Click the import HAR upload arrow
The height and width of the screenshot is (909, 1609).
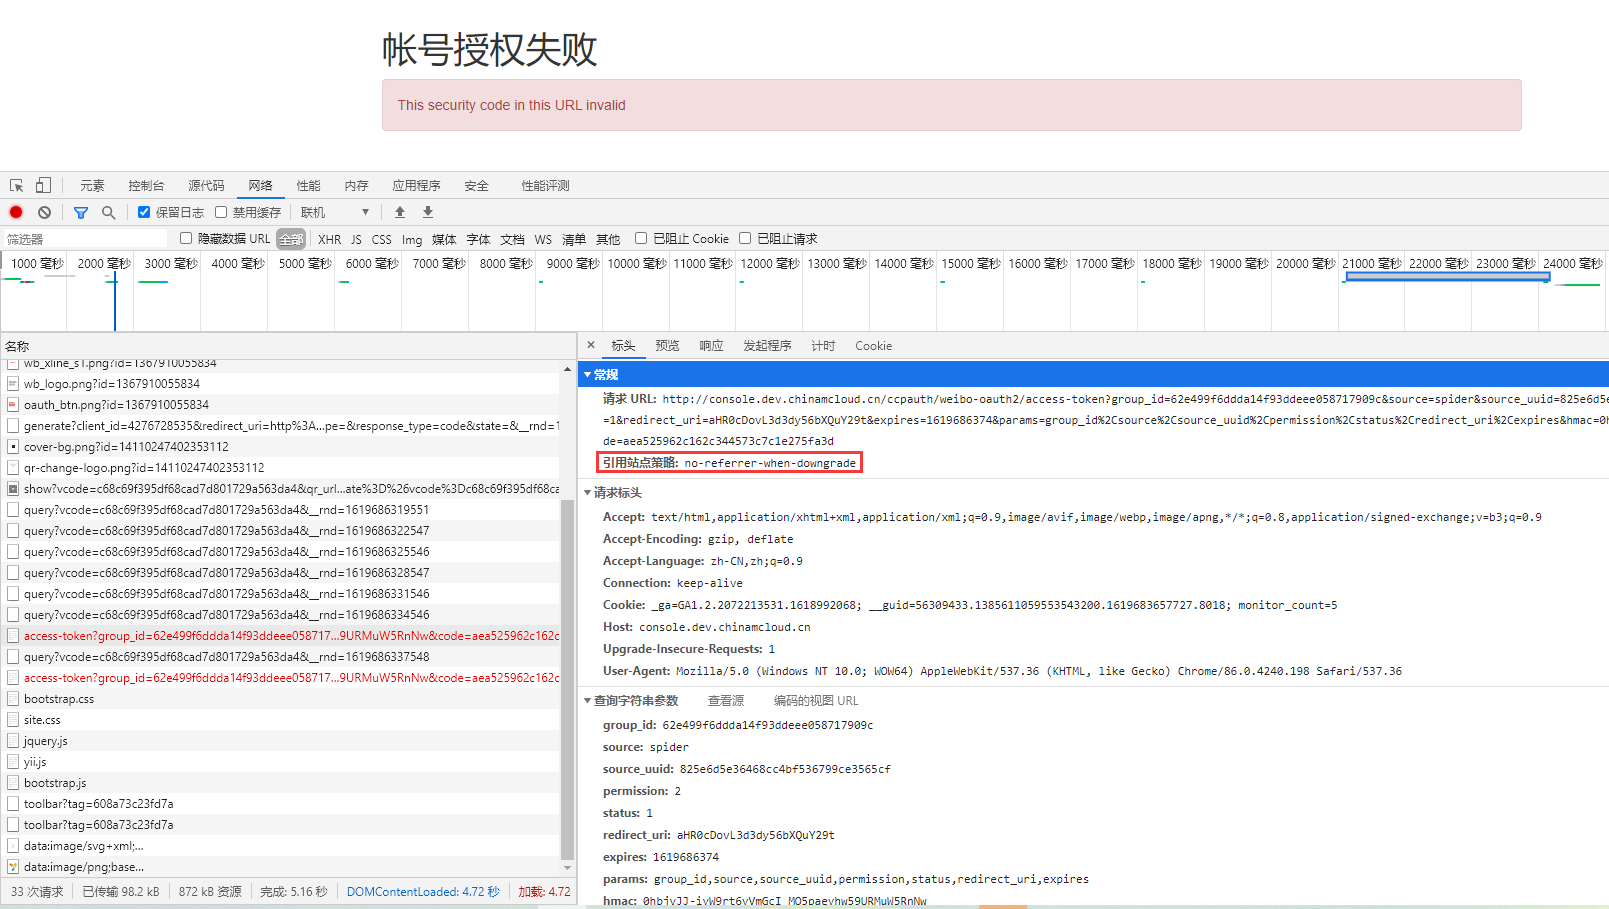click(x=400, y=212)
